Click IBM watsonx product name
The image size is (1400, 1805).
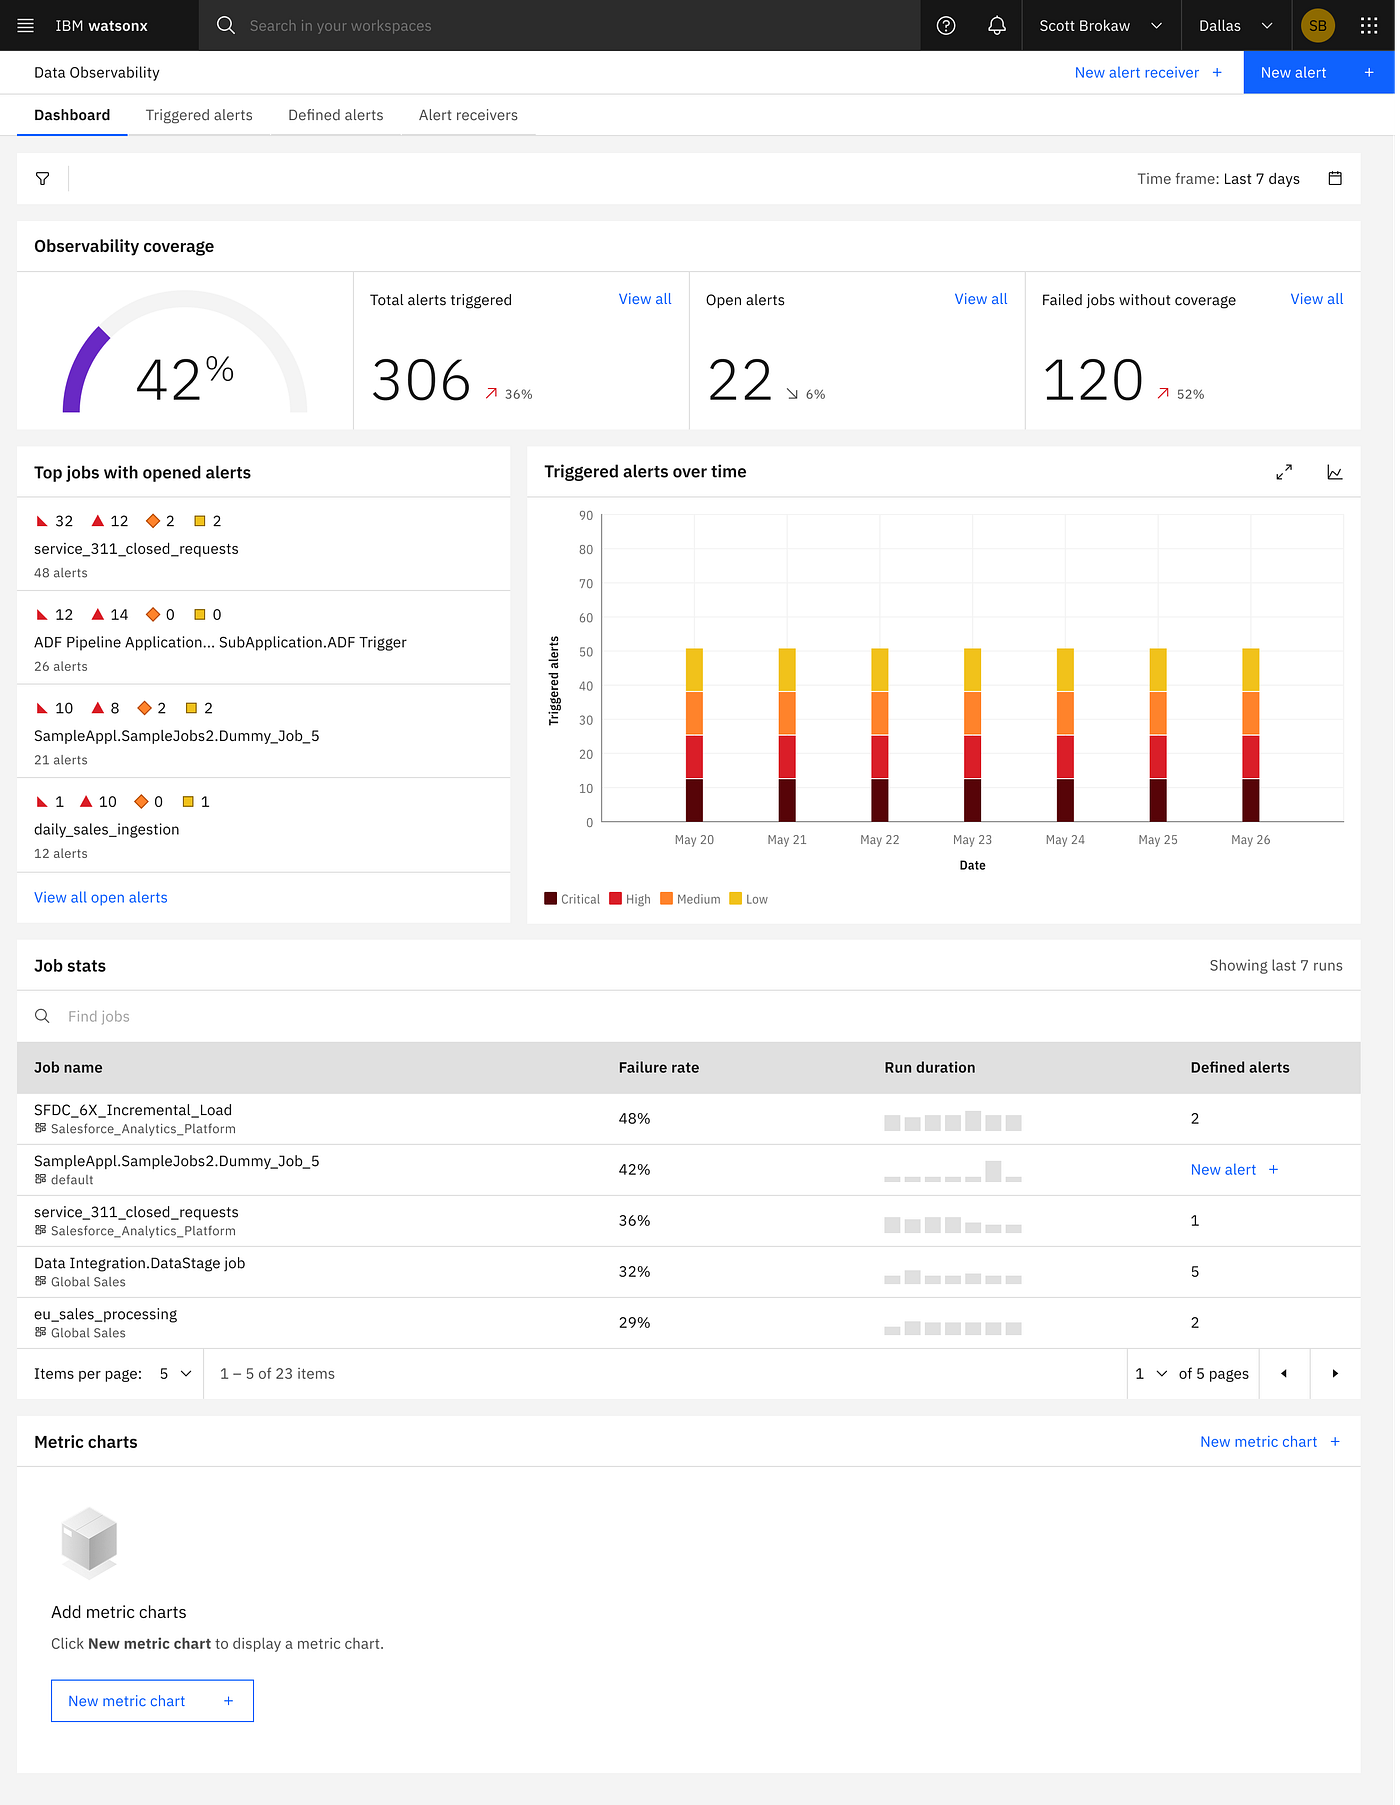101,26
